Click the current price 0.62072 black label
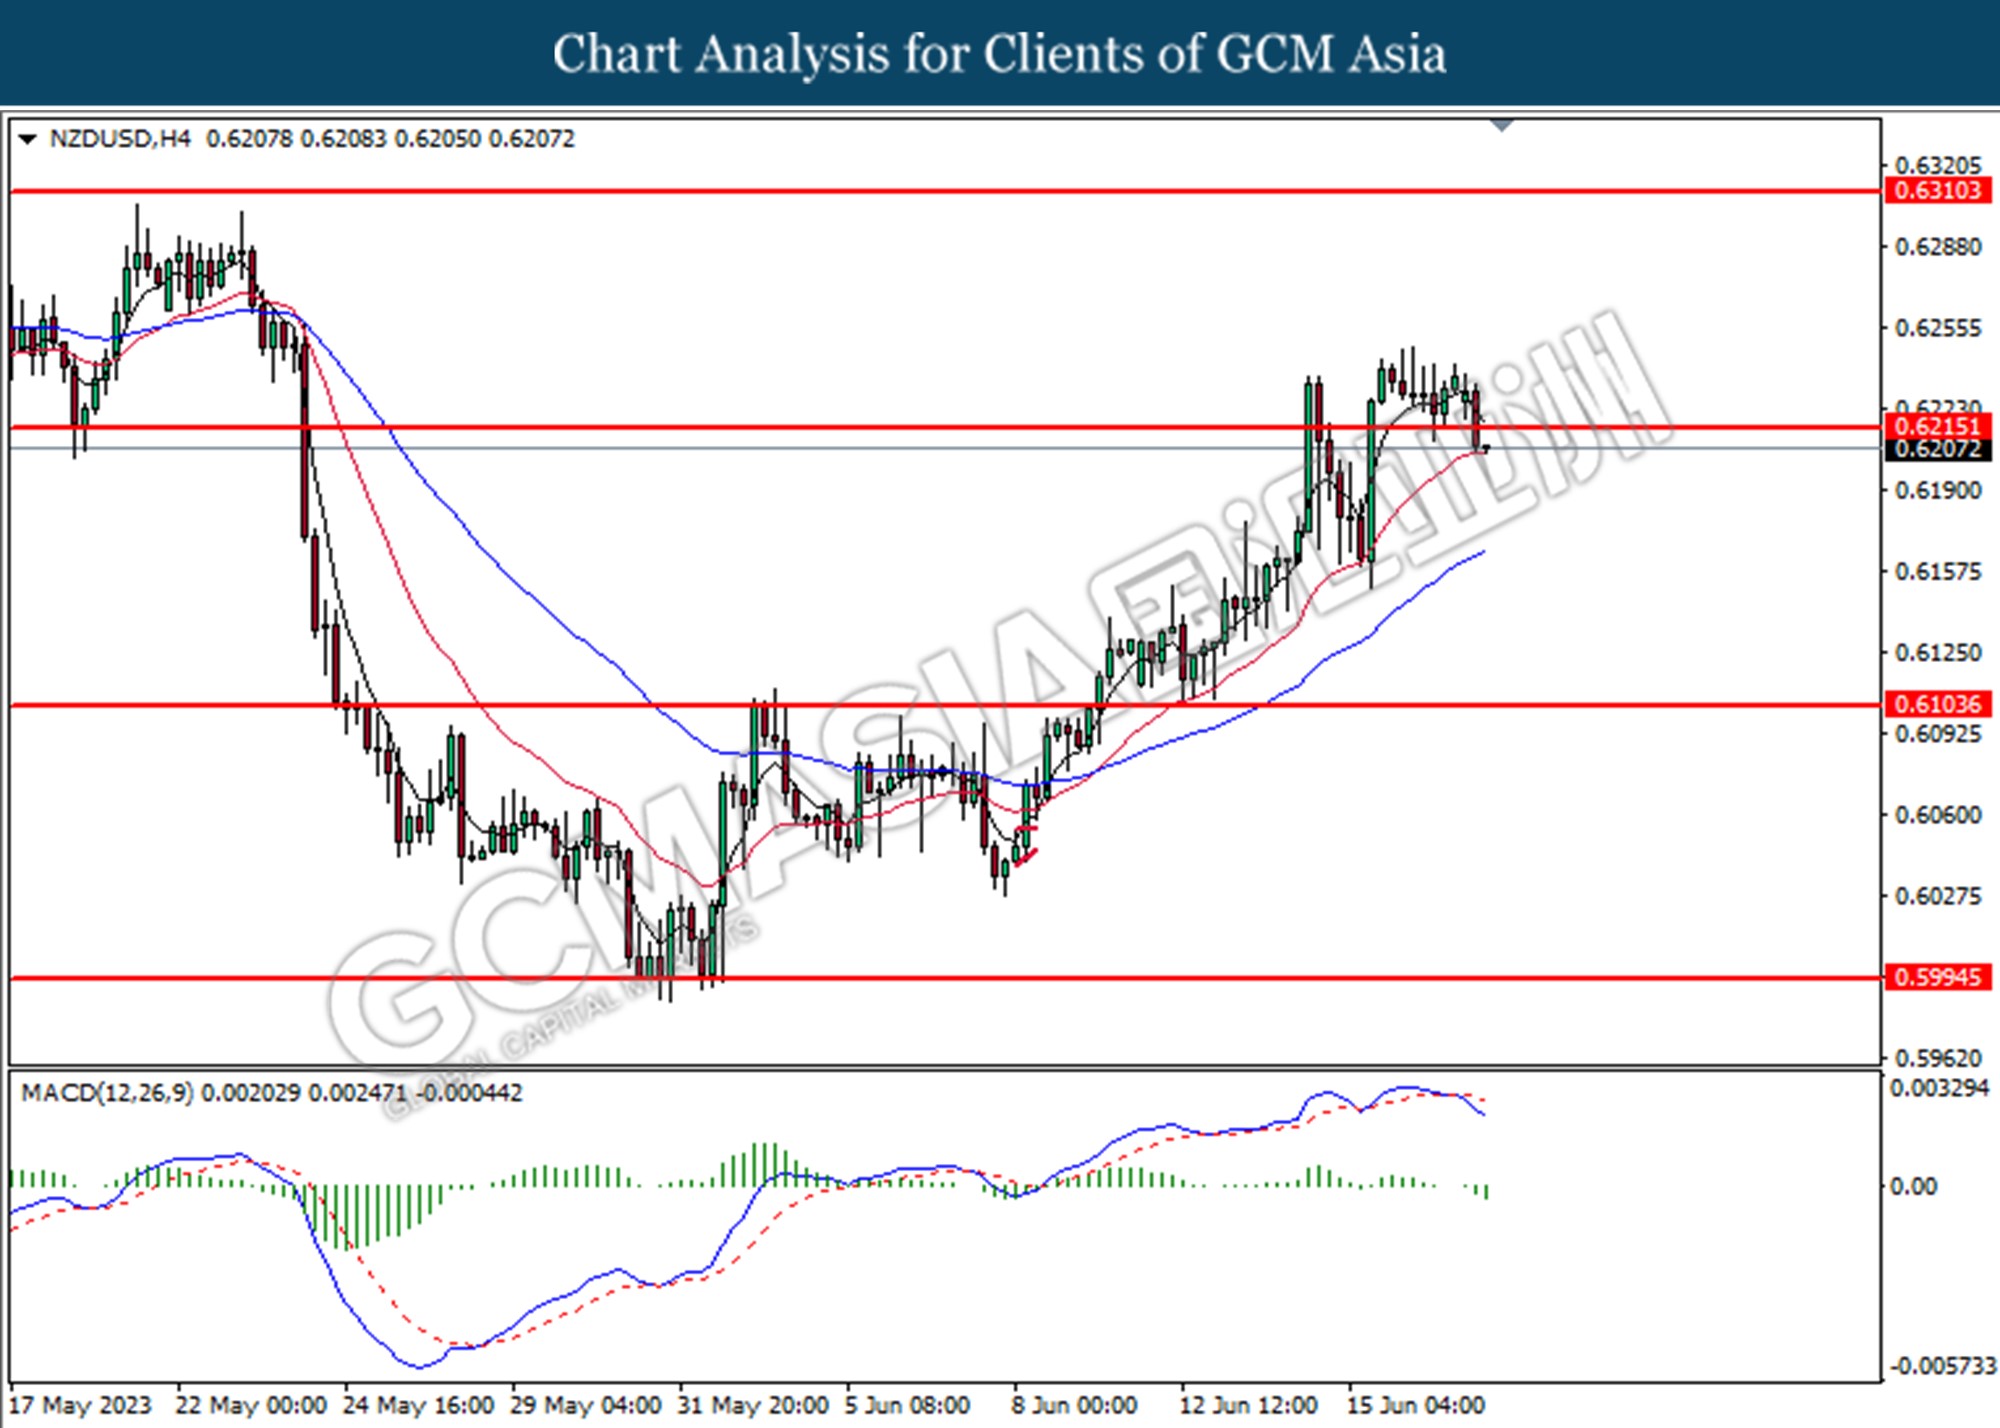2000x1428 pixels. (x=1937, y=449)
